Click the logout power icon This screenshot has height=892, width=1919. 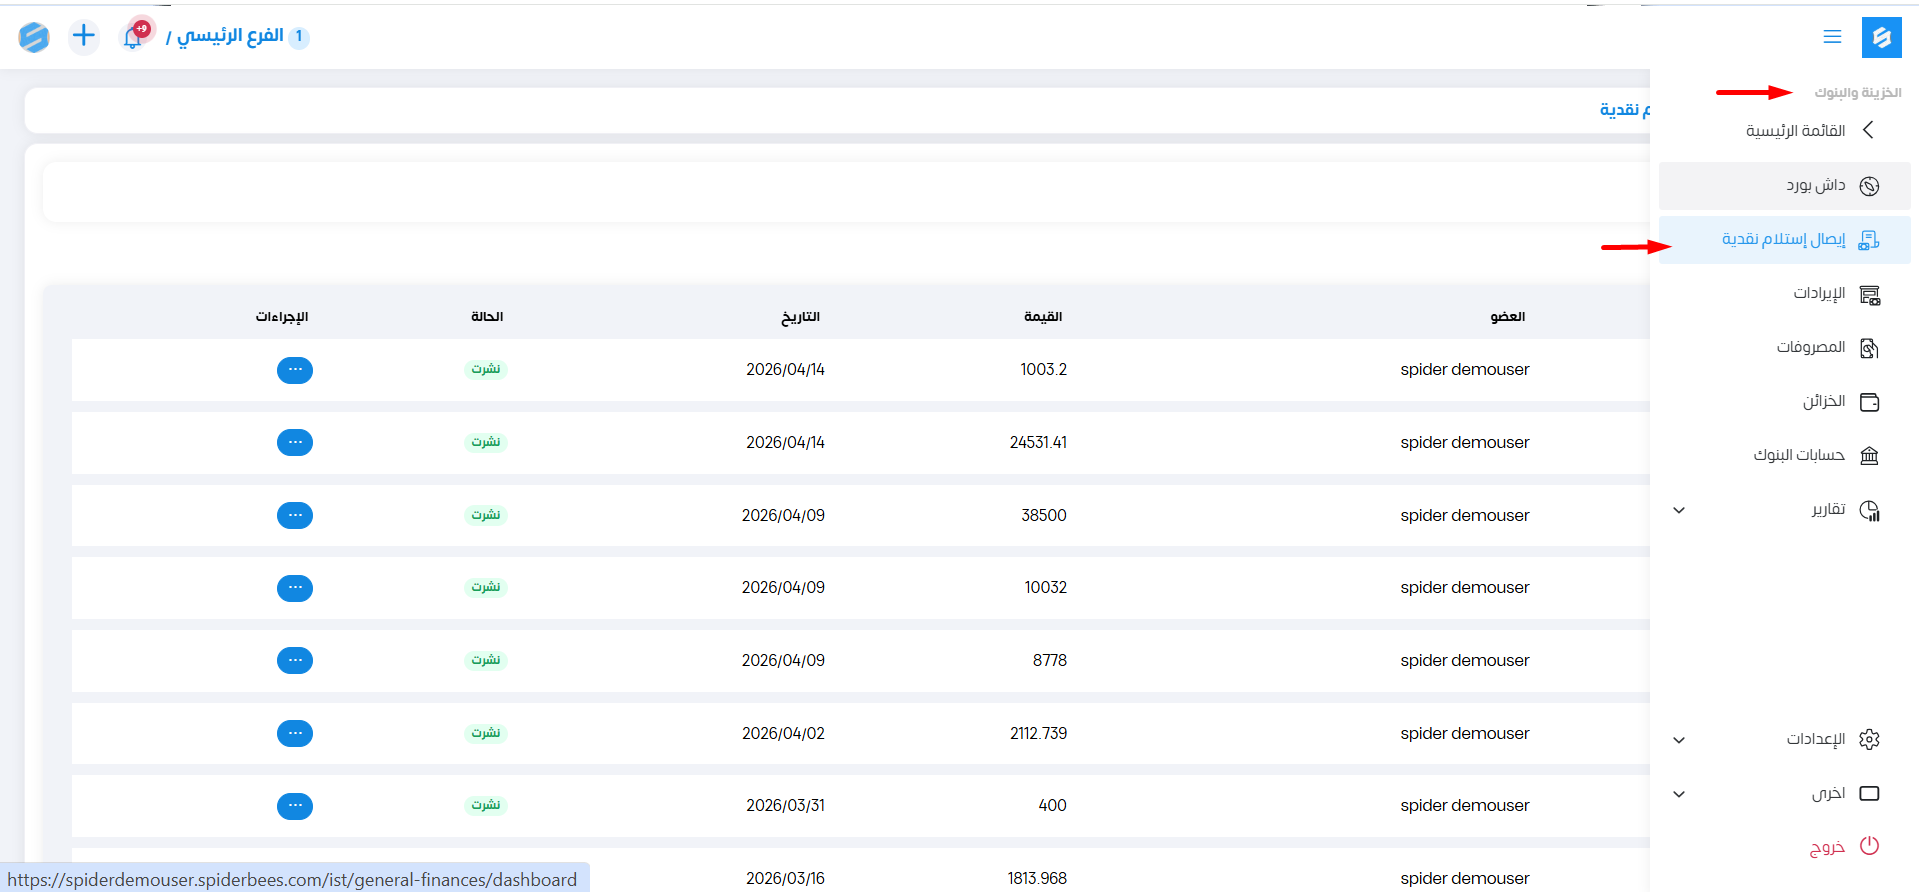(1869, 846)
